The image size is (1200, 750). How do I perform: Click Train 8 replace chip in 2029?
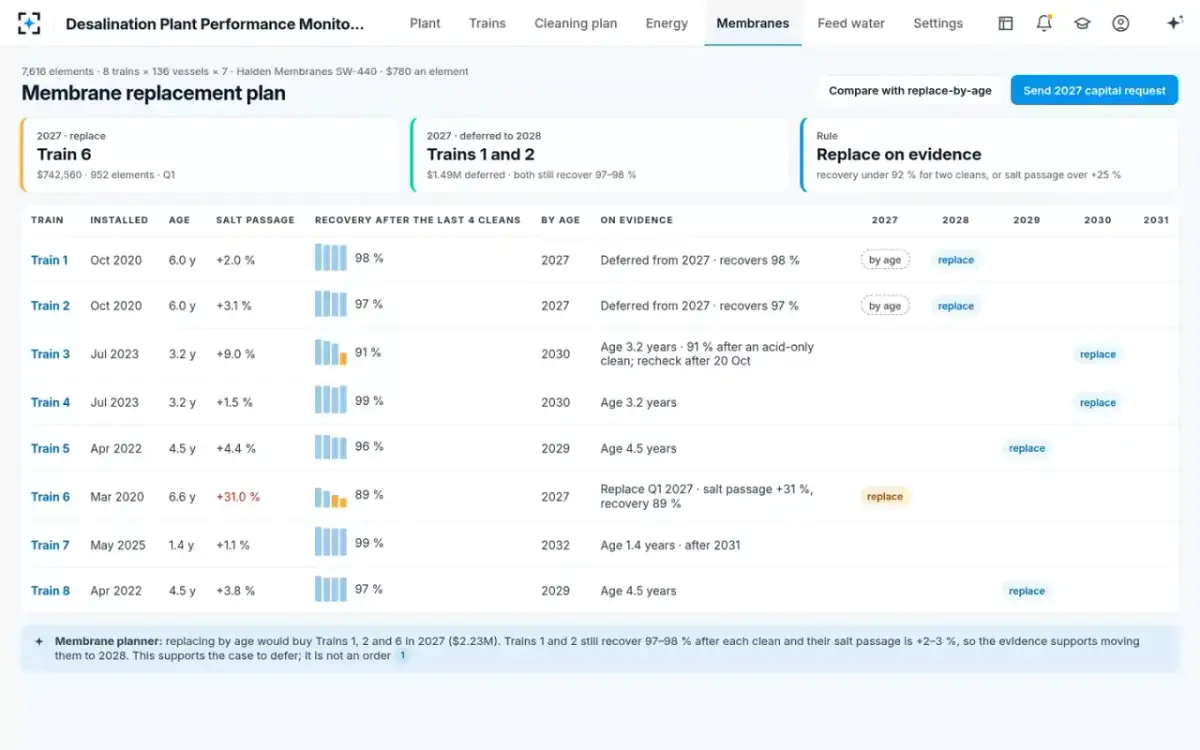[1027, 591]
